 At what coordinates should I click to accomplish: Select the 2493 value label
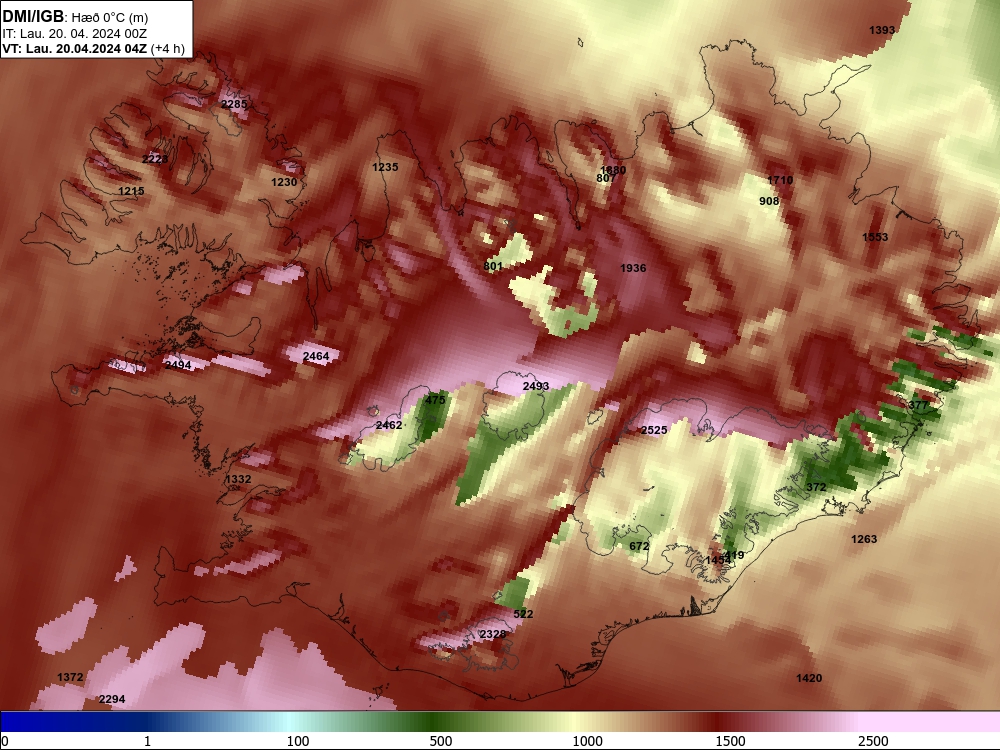point(536,386)
